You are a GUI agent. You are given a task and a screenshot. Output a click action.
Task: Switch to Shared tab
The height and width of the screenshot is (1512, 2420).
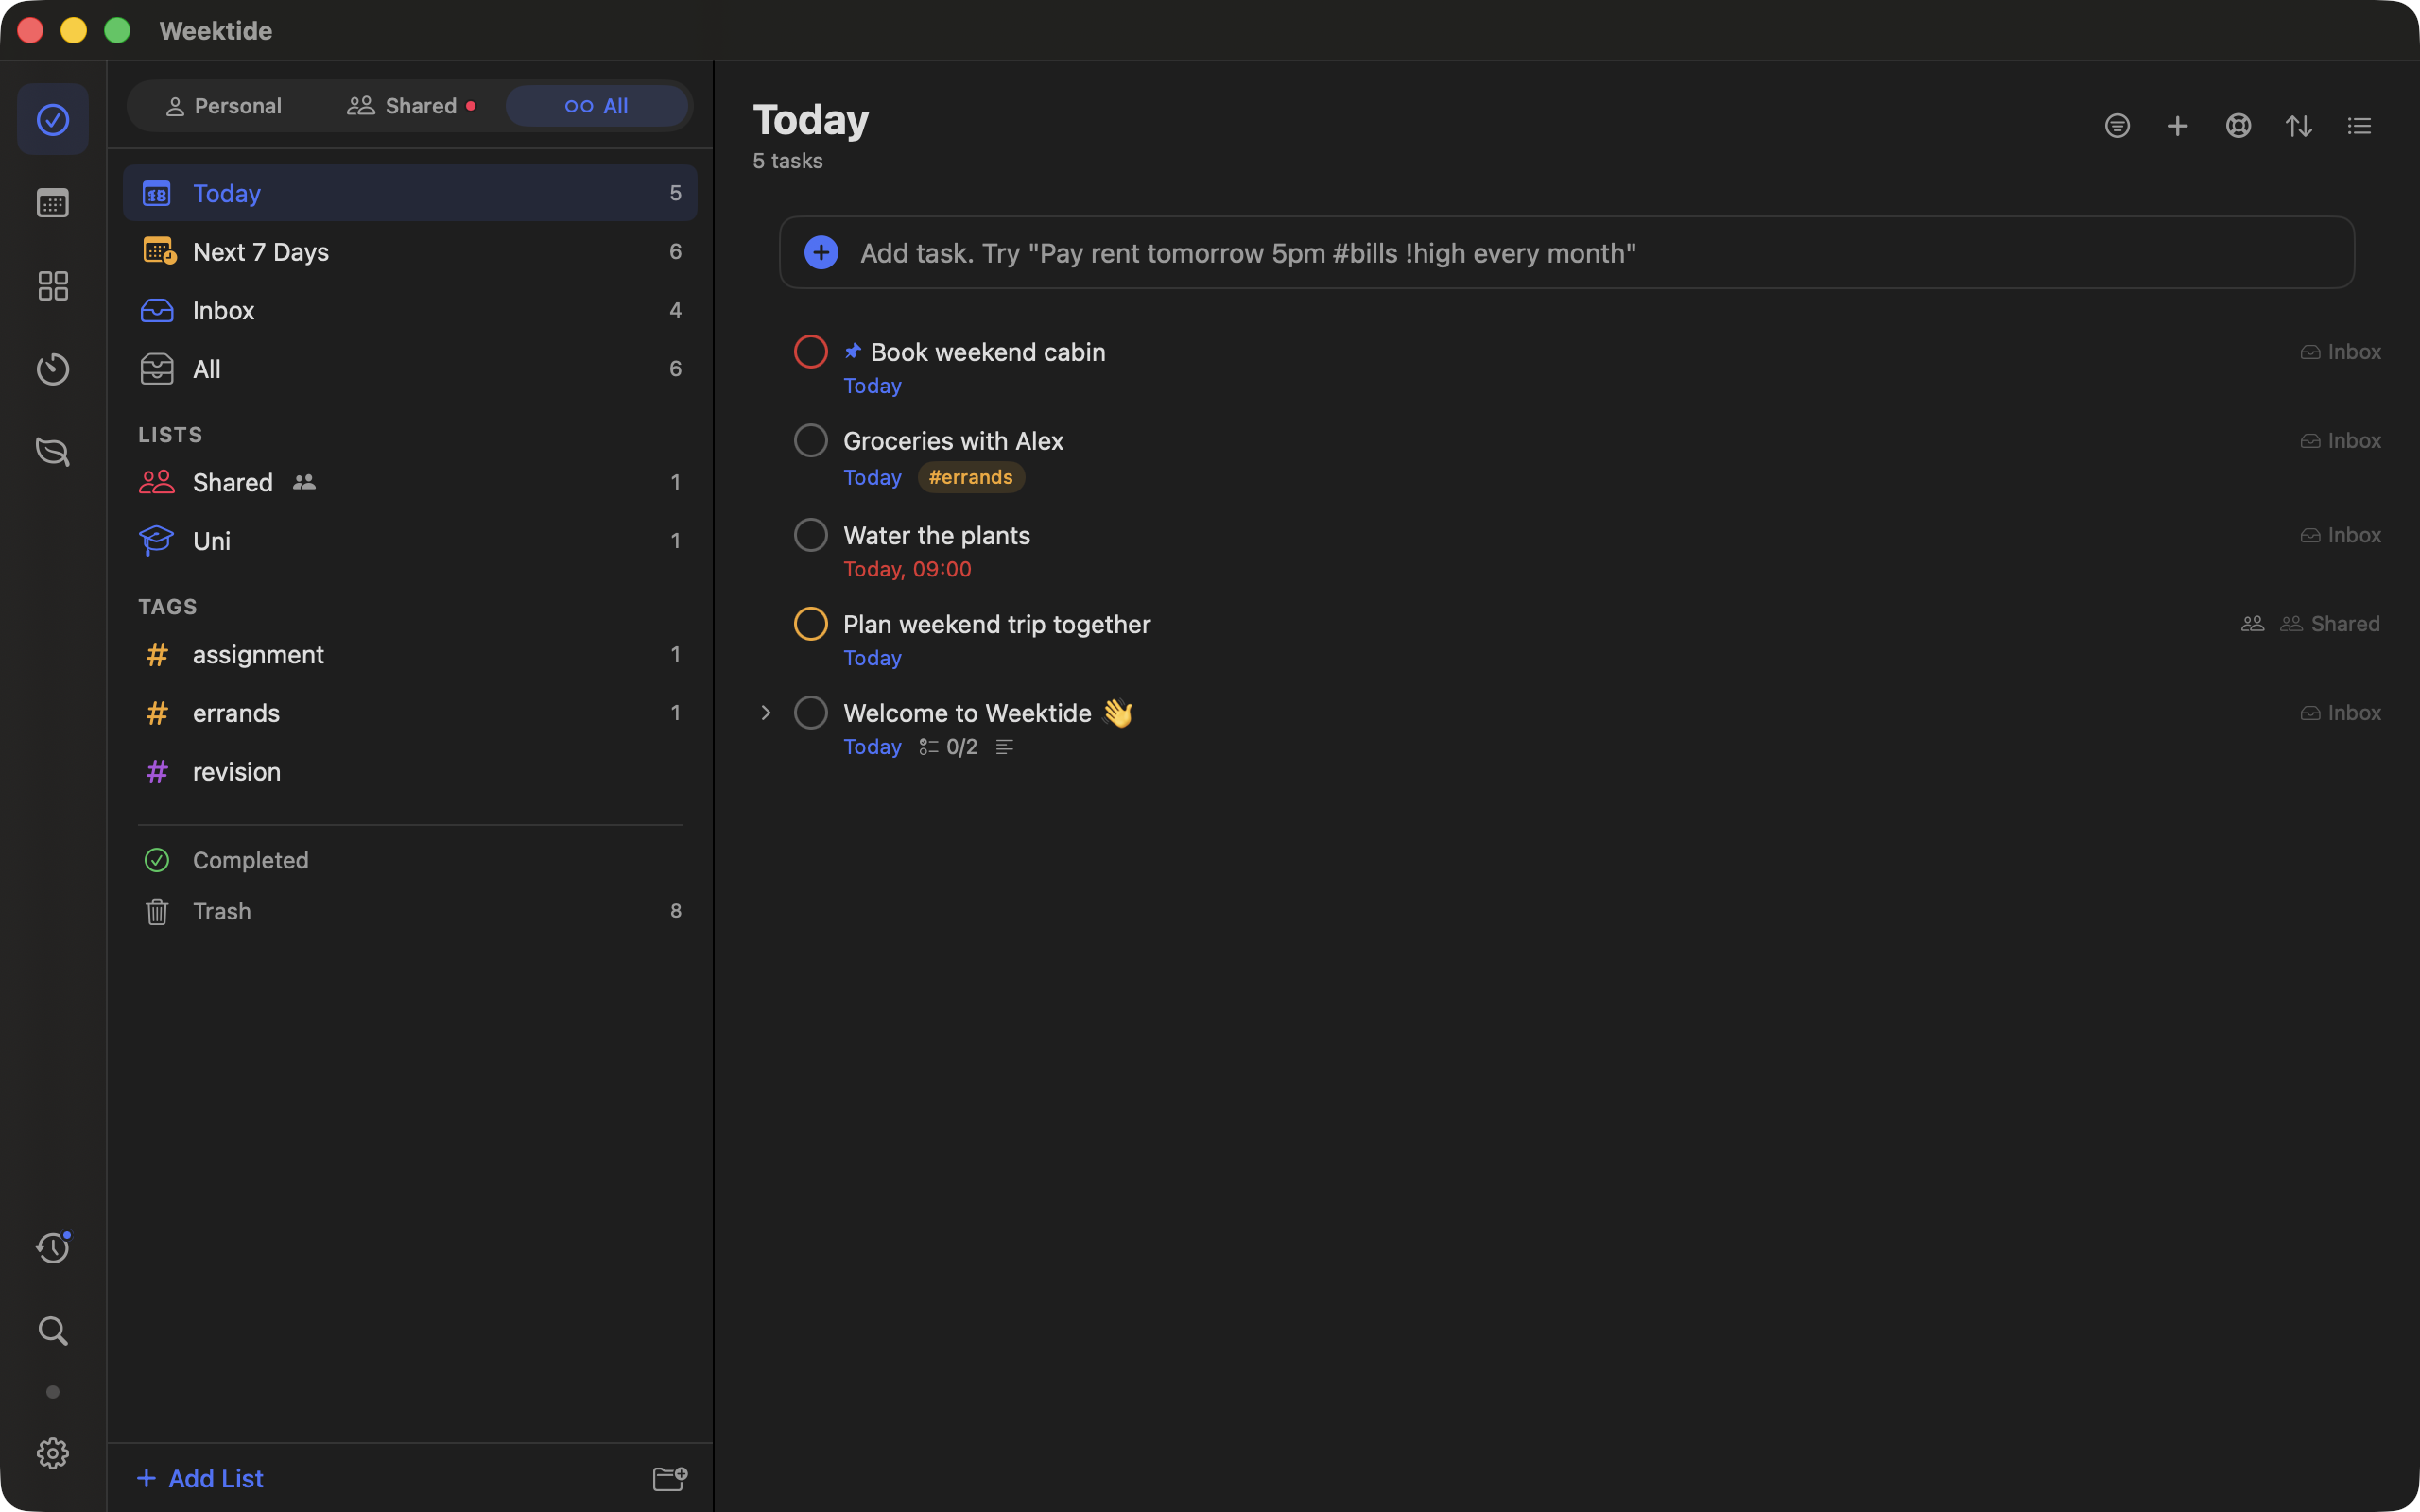[x=411, y=106]
